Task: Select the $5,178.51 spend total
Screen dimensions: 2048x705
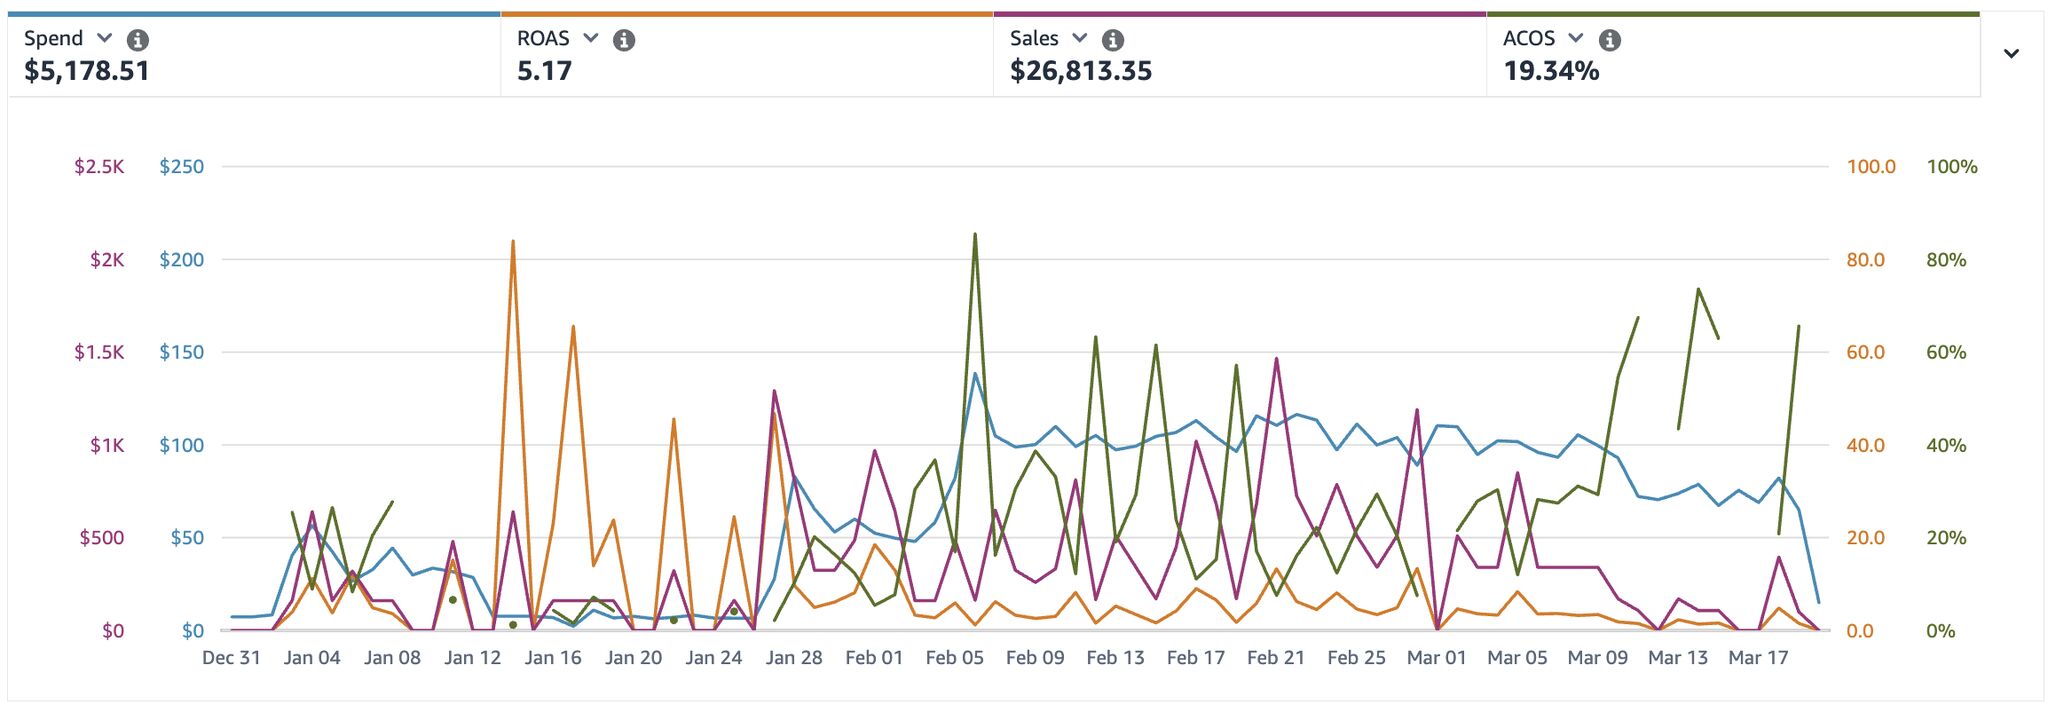Action: pyautogui.click(x=87, y=71)
